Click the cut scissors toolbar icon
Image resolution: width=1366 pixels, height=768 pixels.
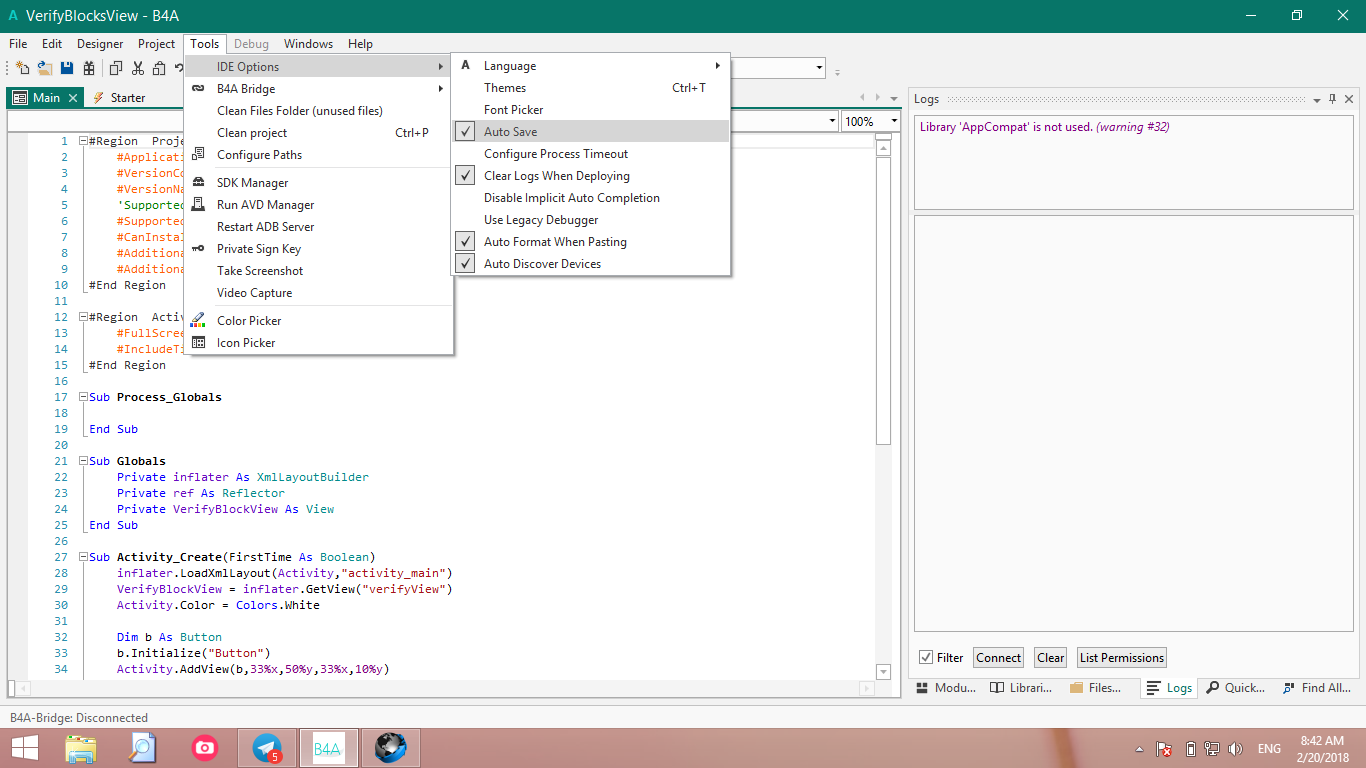coord(138,68)
